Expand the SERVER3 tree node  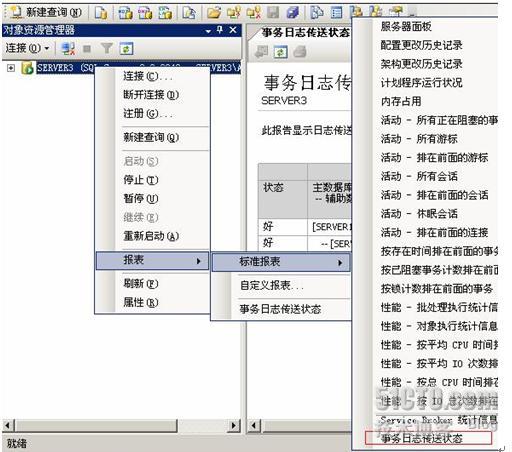click(x=11, y=68)
